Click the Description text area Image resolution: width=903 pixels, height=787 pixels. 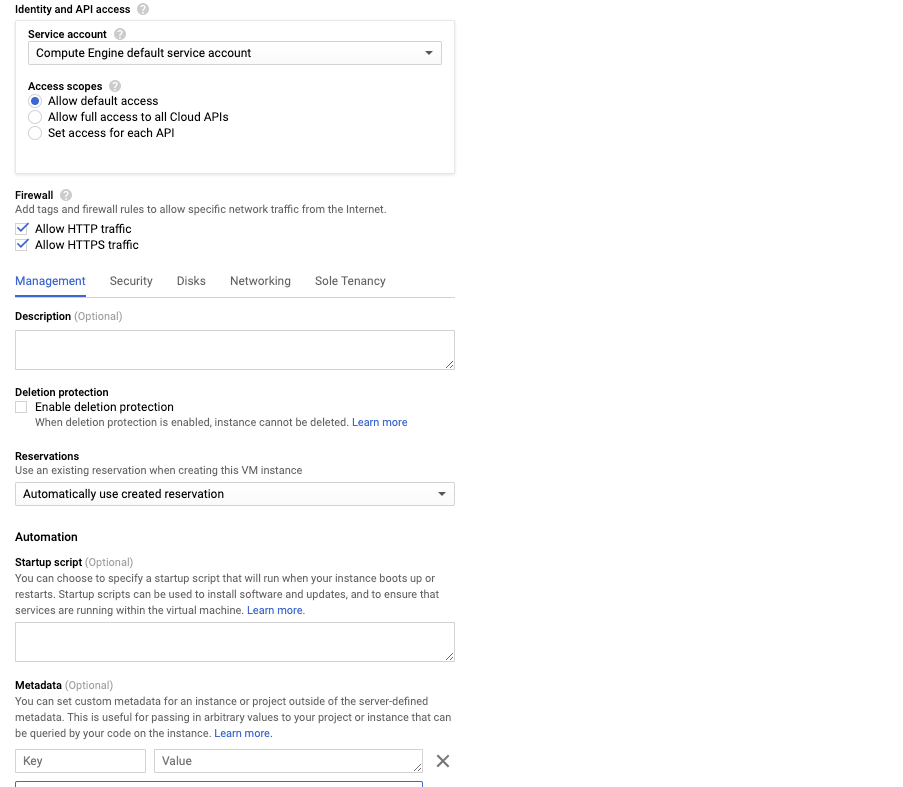point(234,349)
